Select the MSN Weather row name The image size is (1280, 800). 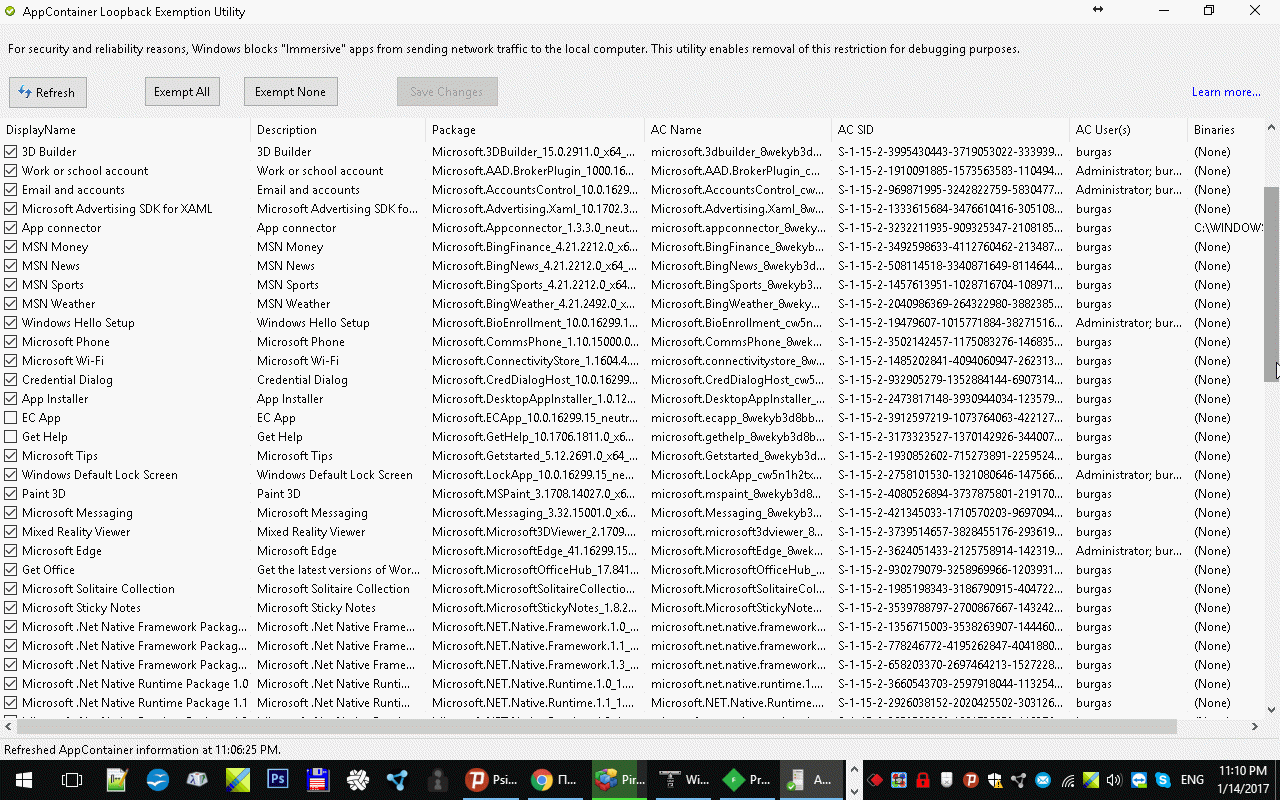[59, 304]
